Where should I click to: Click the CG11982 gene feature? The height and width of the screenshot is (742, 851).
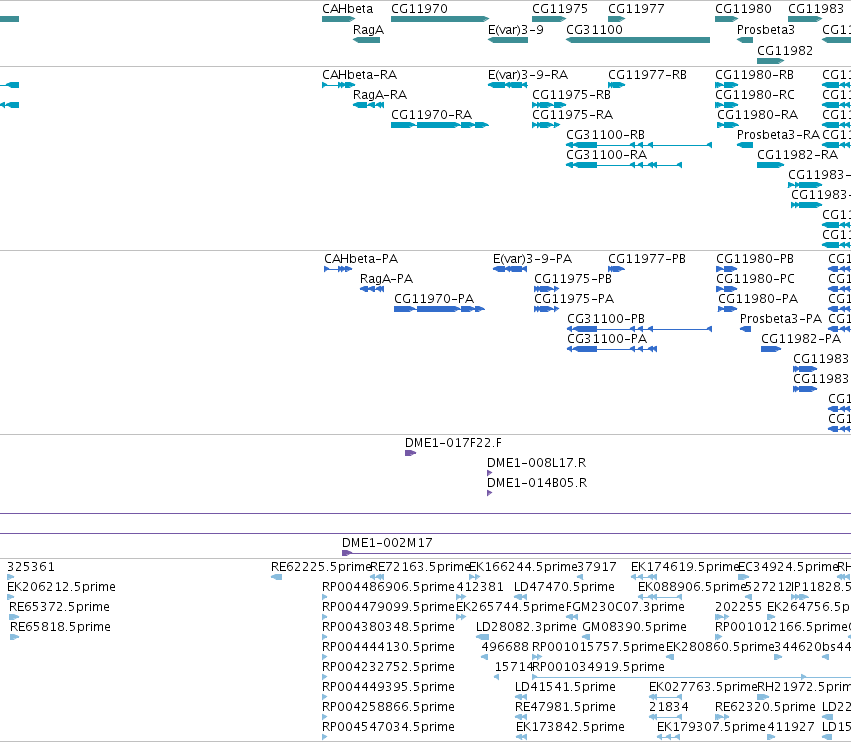click(770, 61)
